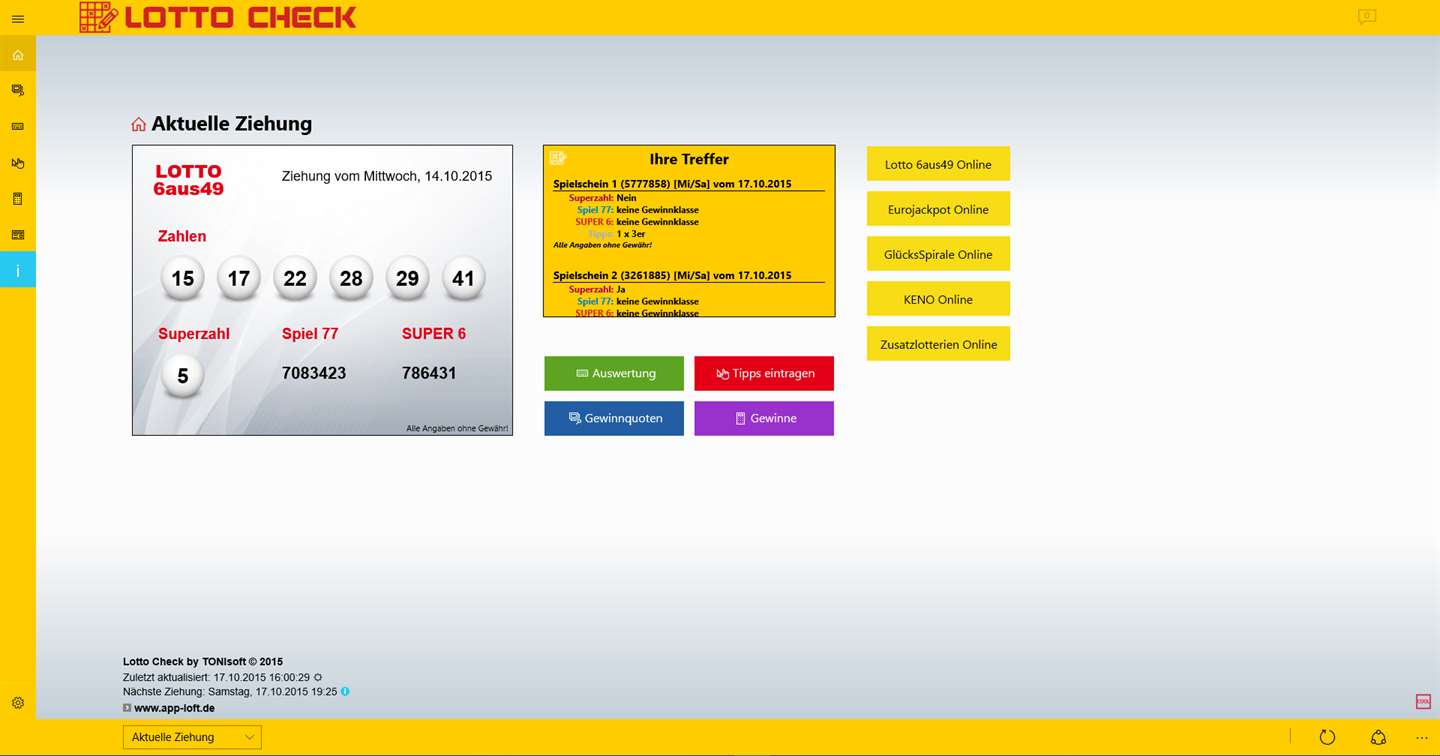Click the '1 x 3er' Tipps result
The width and height of the screenshot is (1440, 756).
point(630,234)
